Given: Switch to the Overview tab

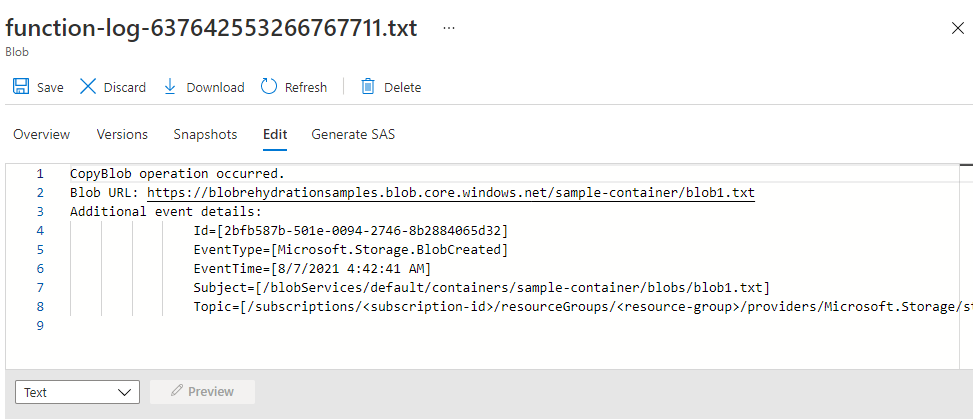Looking at the screenshot, I should pyautogui.click(x=41, y=134).
